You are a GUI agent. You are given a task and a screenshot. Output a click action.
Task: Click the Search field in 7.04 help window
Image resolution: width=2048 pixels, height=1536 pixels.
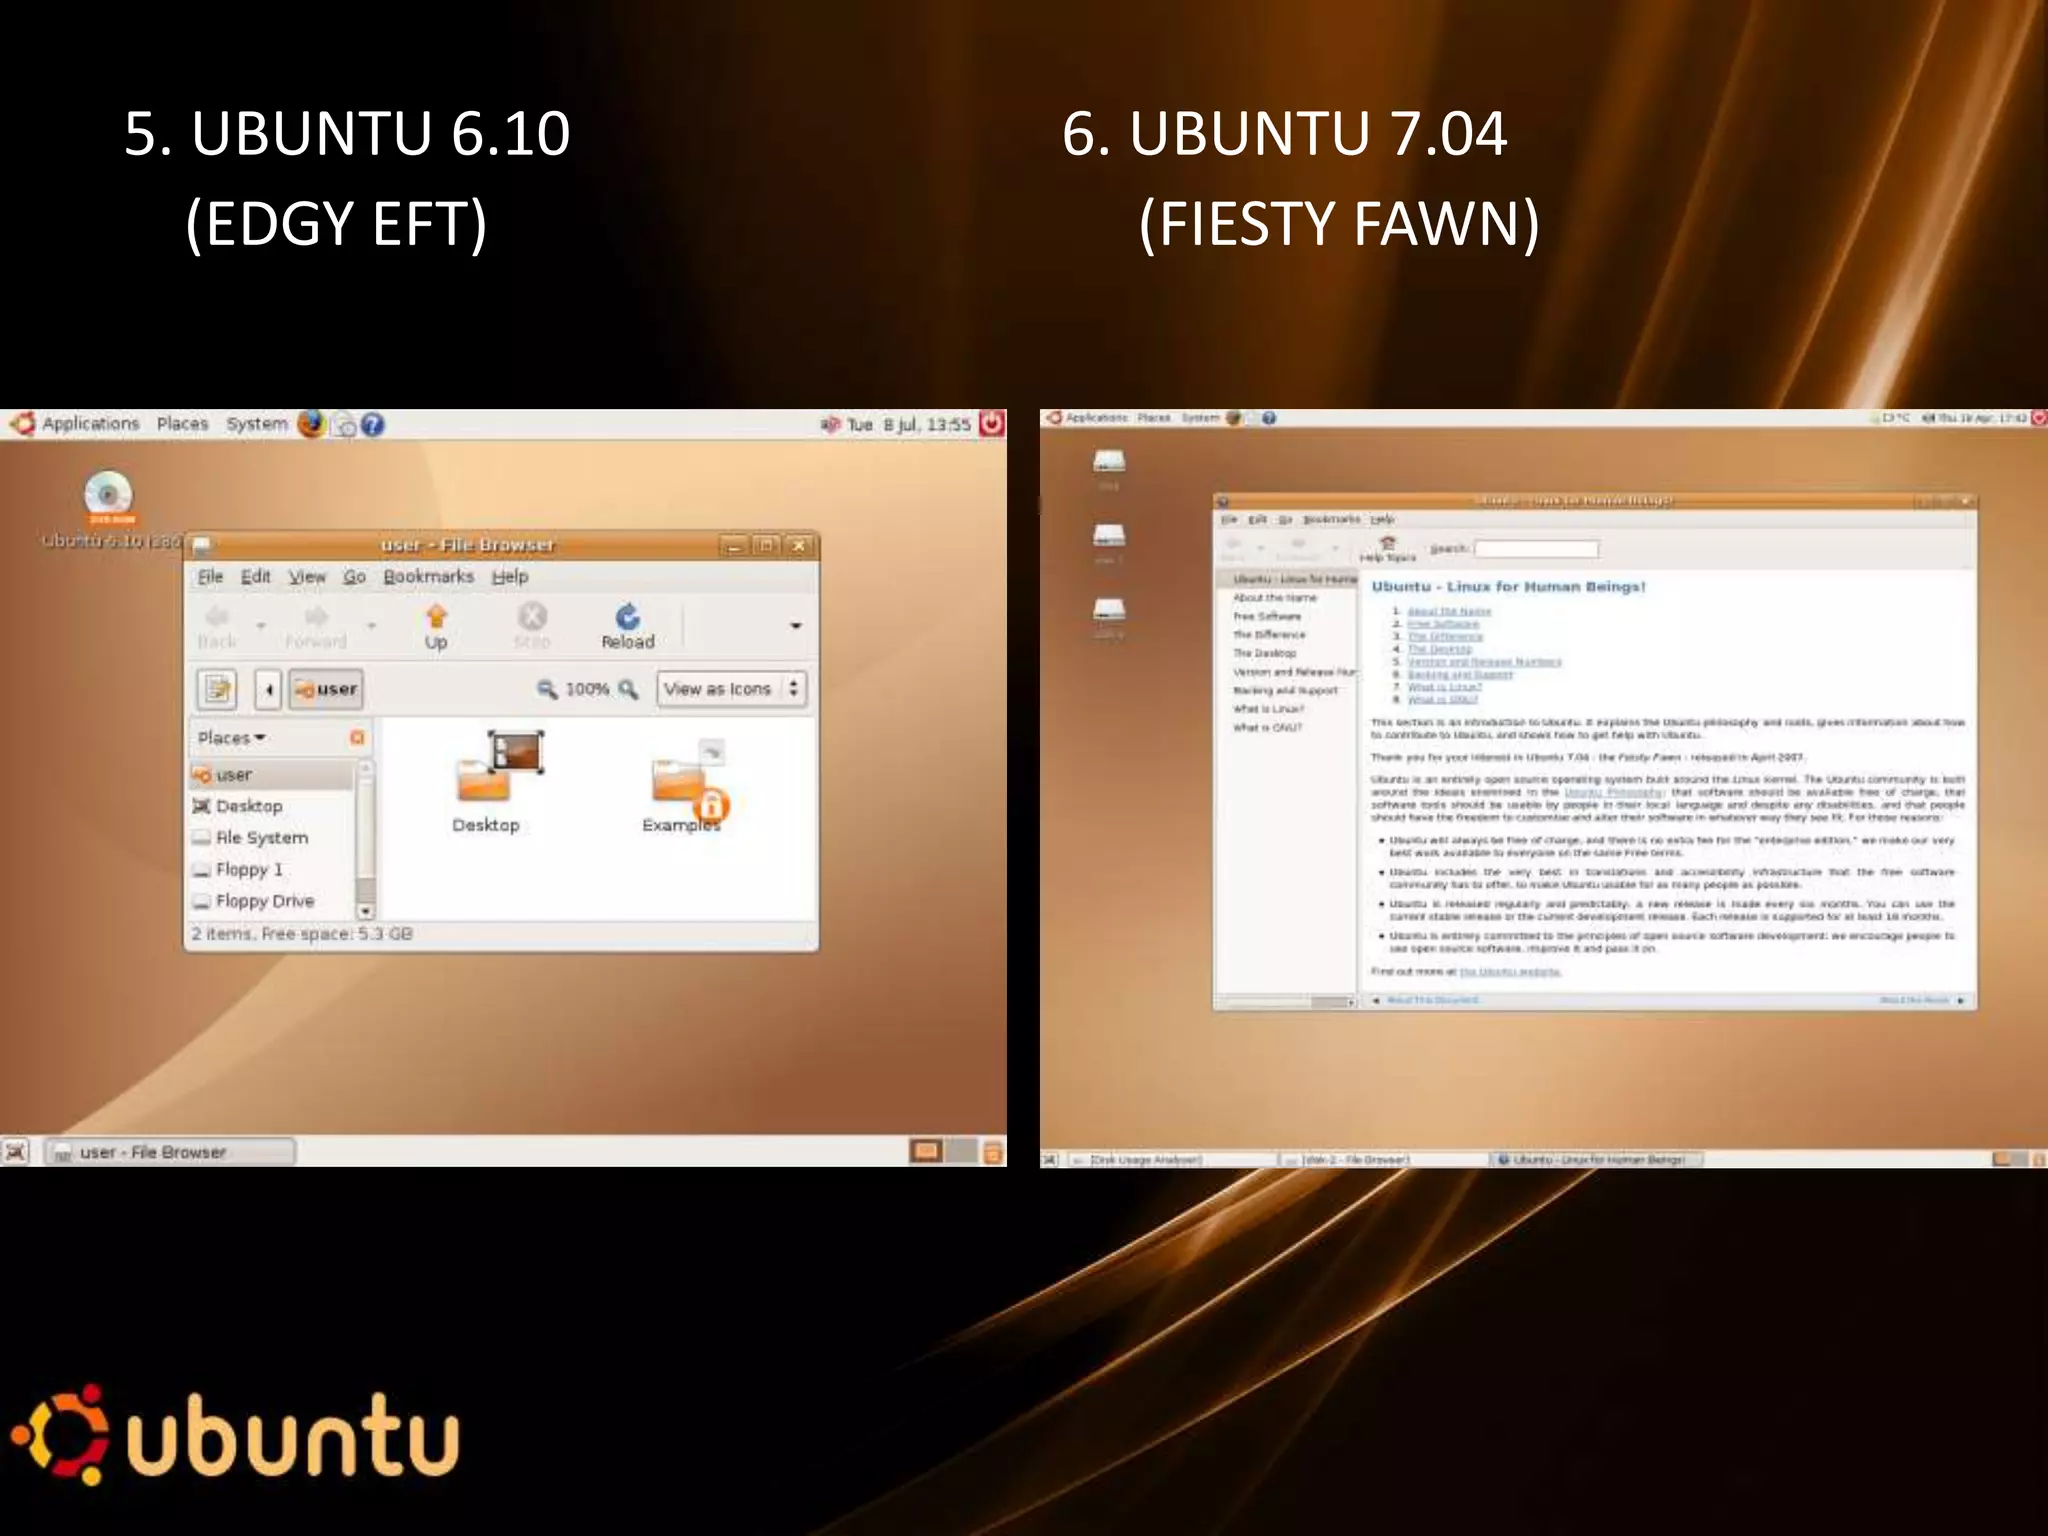point(1537,549)
